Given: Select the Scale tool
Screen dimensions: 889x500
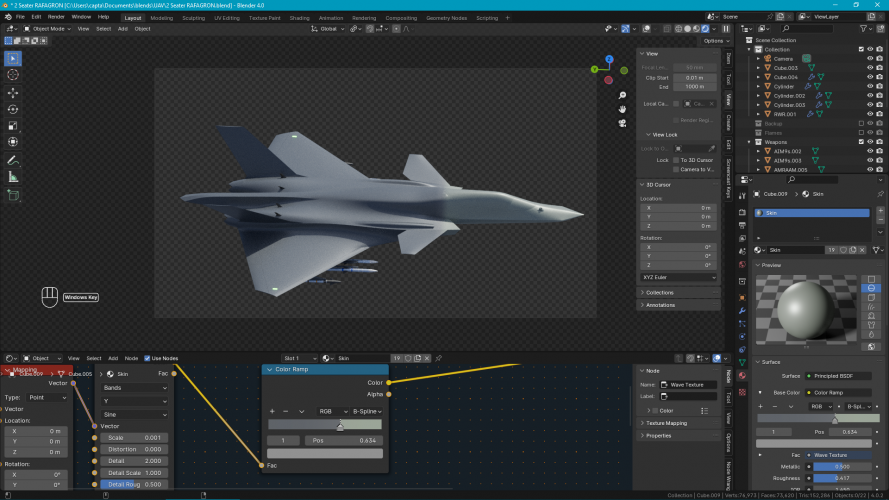Looking at the screenshot, I should [x=13, y=125].
